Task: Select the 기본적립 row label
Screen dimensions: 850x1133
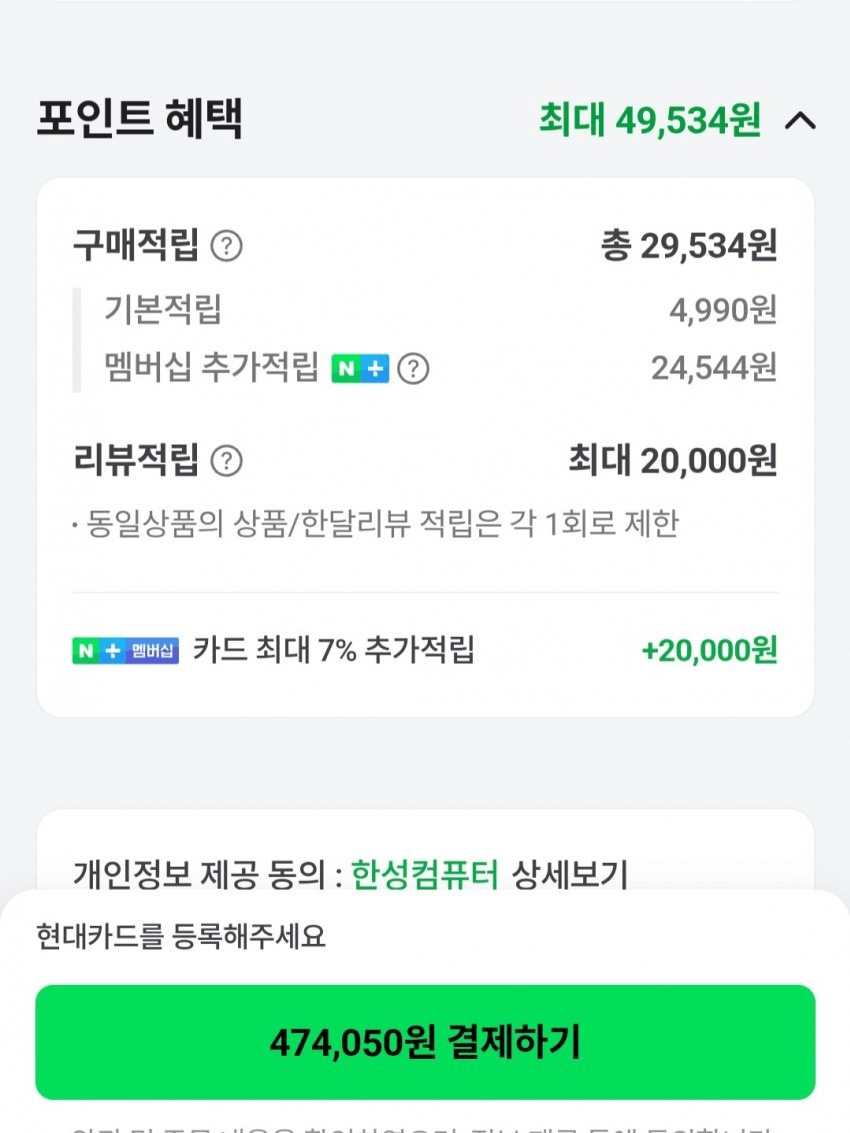Action: pos(162,310)
